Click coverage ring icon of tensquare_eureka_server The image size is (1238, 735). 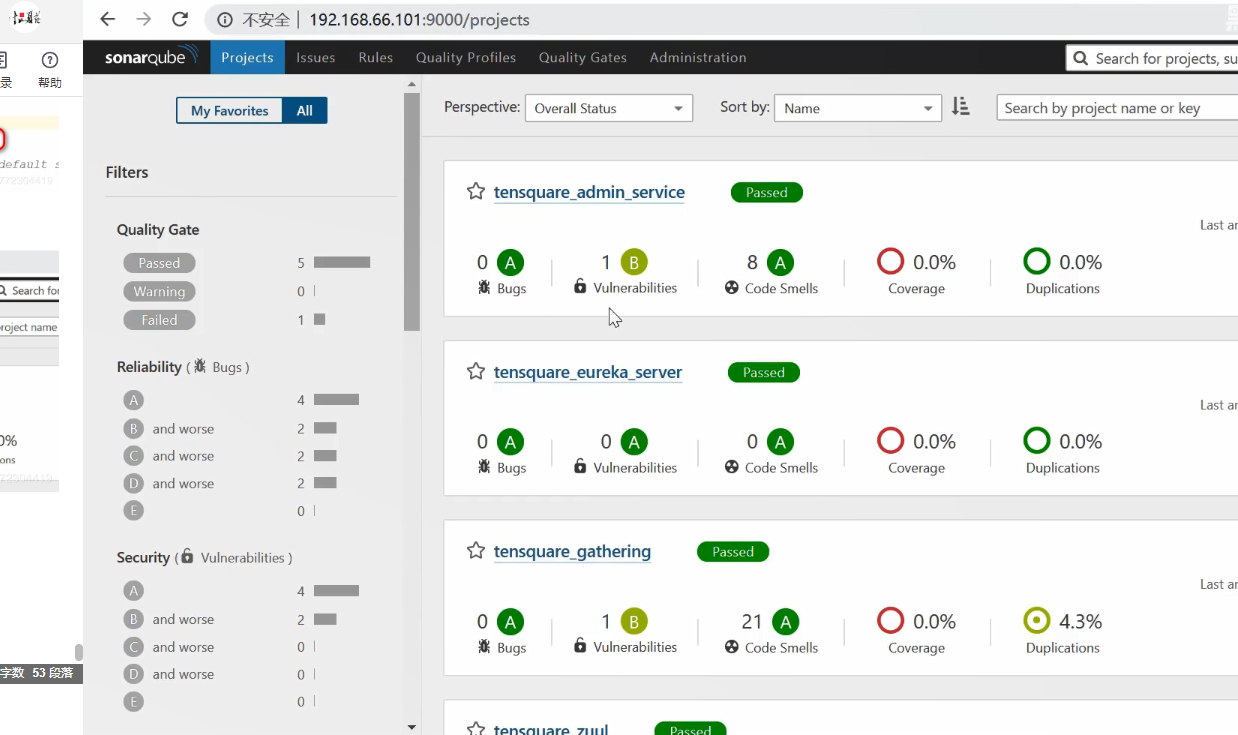[x=890, y=441]
